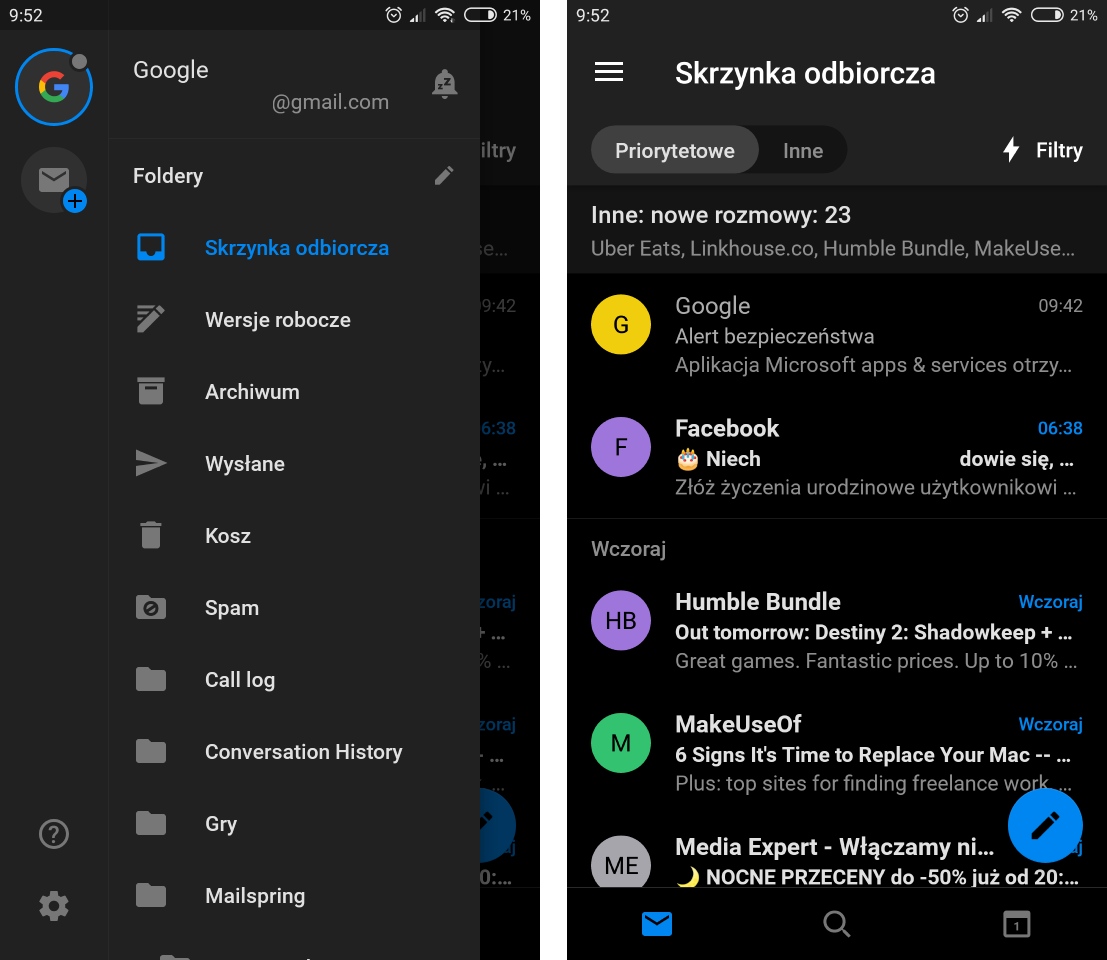Open the Spam folder

tap(294, 608)
